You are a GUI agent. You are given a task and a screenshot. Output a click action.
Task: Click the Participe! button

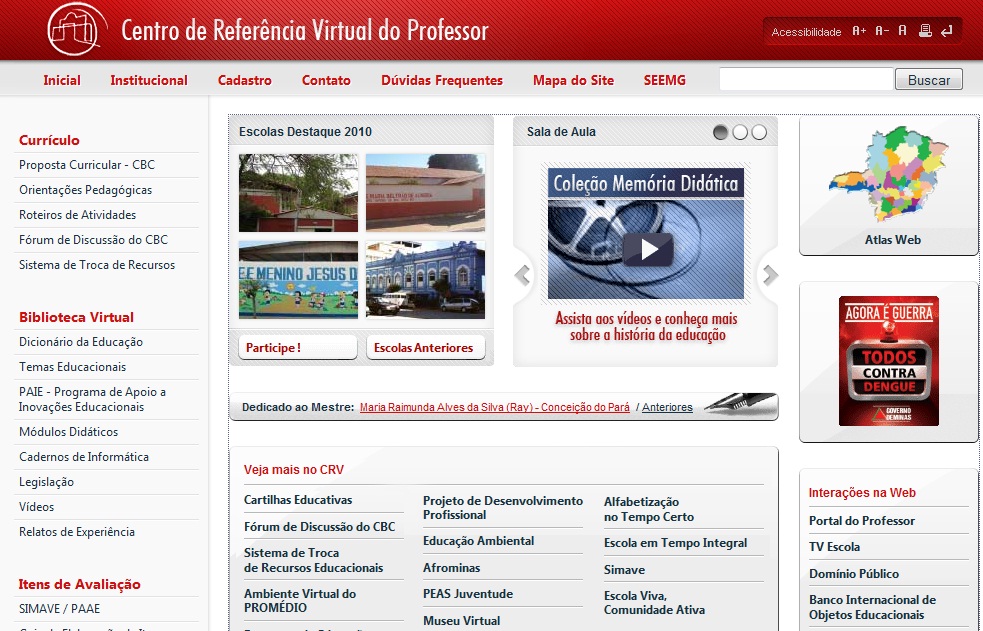[x=297, y=347]
